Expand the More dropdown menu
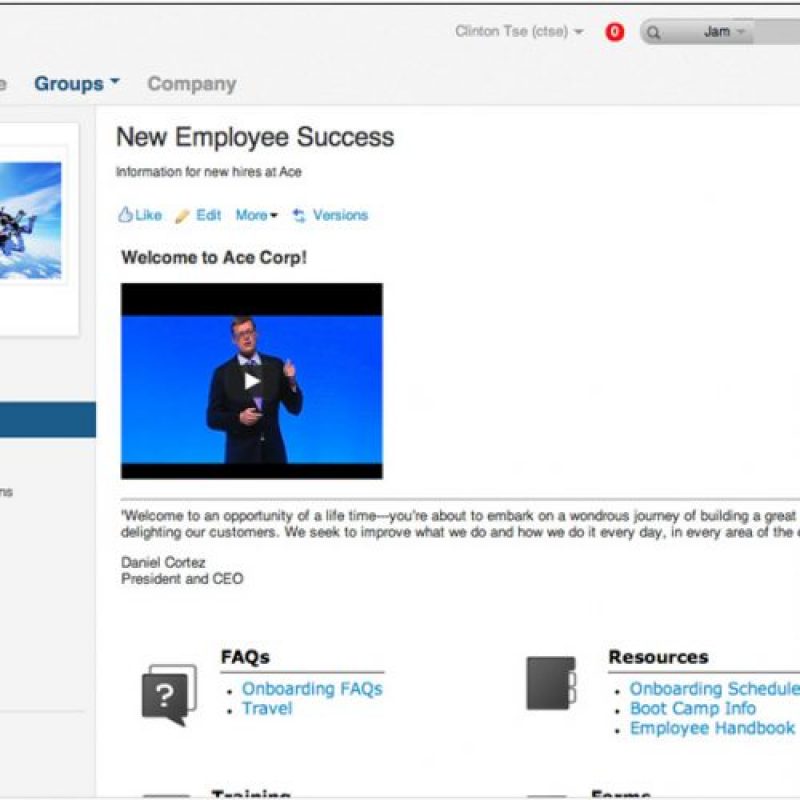Screen dimensions: 800x800 [x=256, y=215]
